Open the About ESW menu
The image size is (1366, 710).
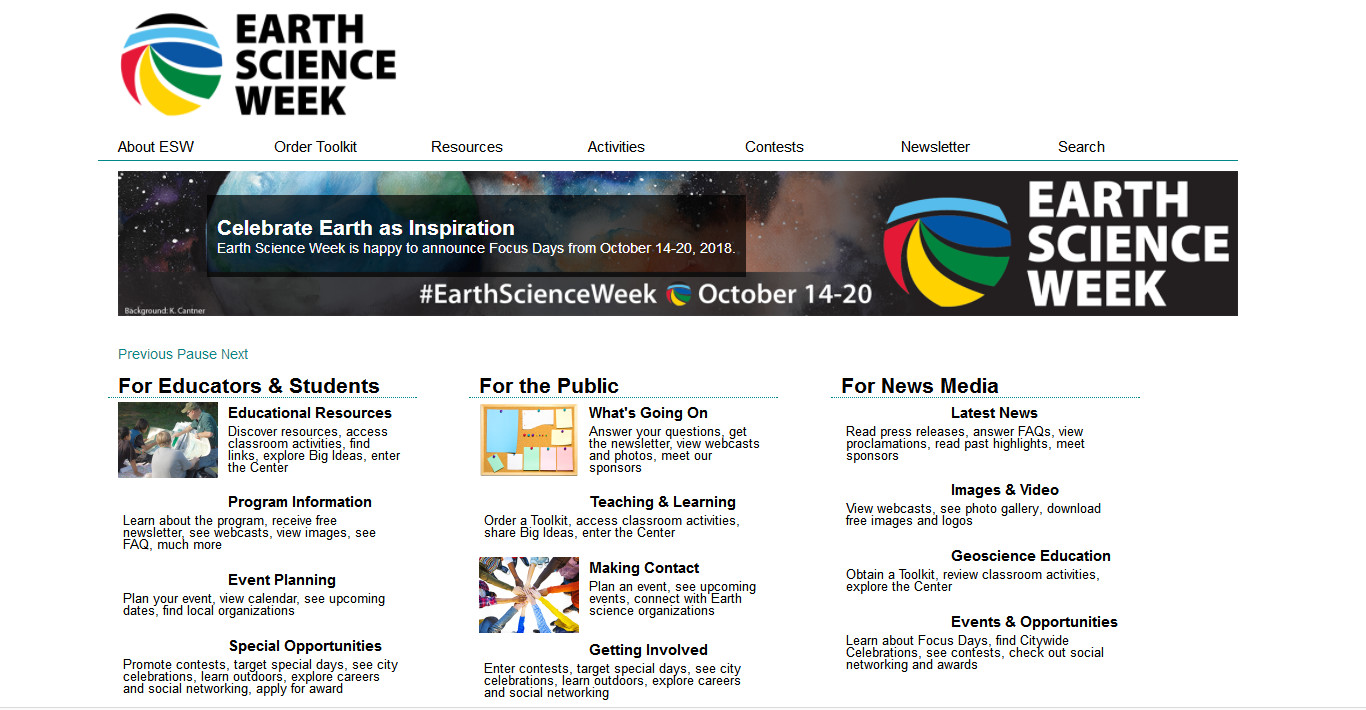[x=156, y=147]
